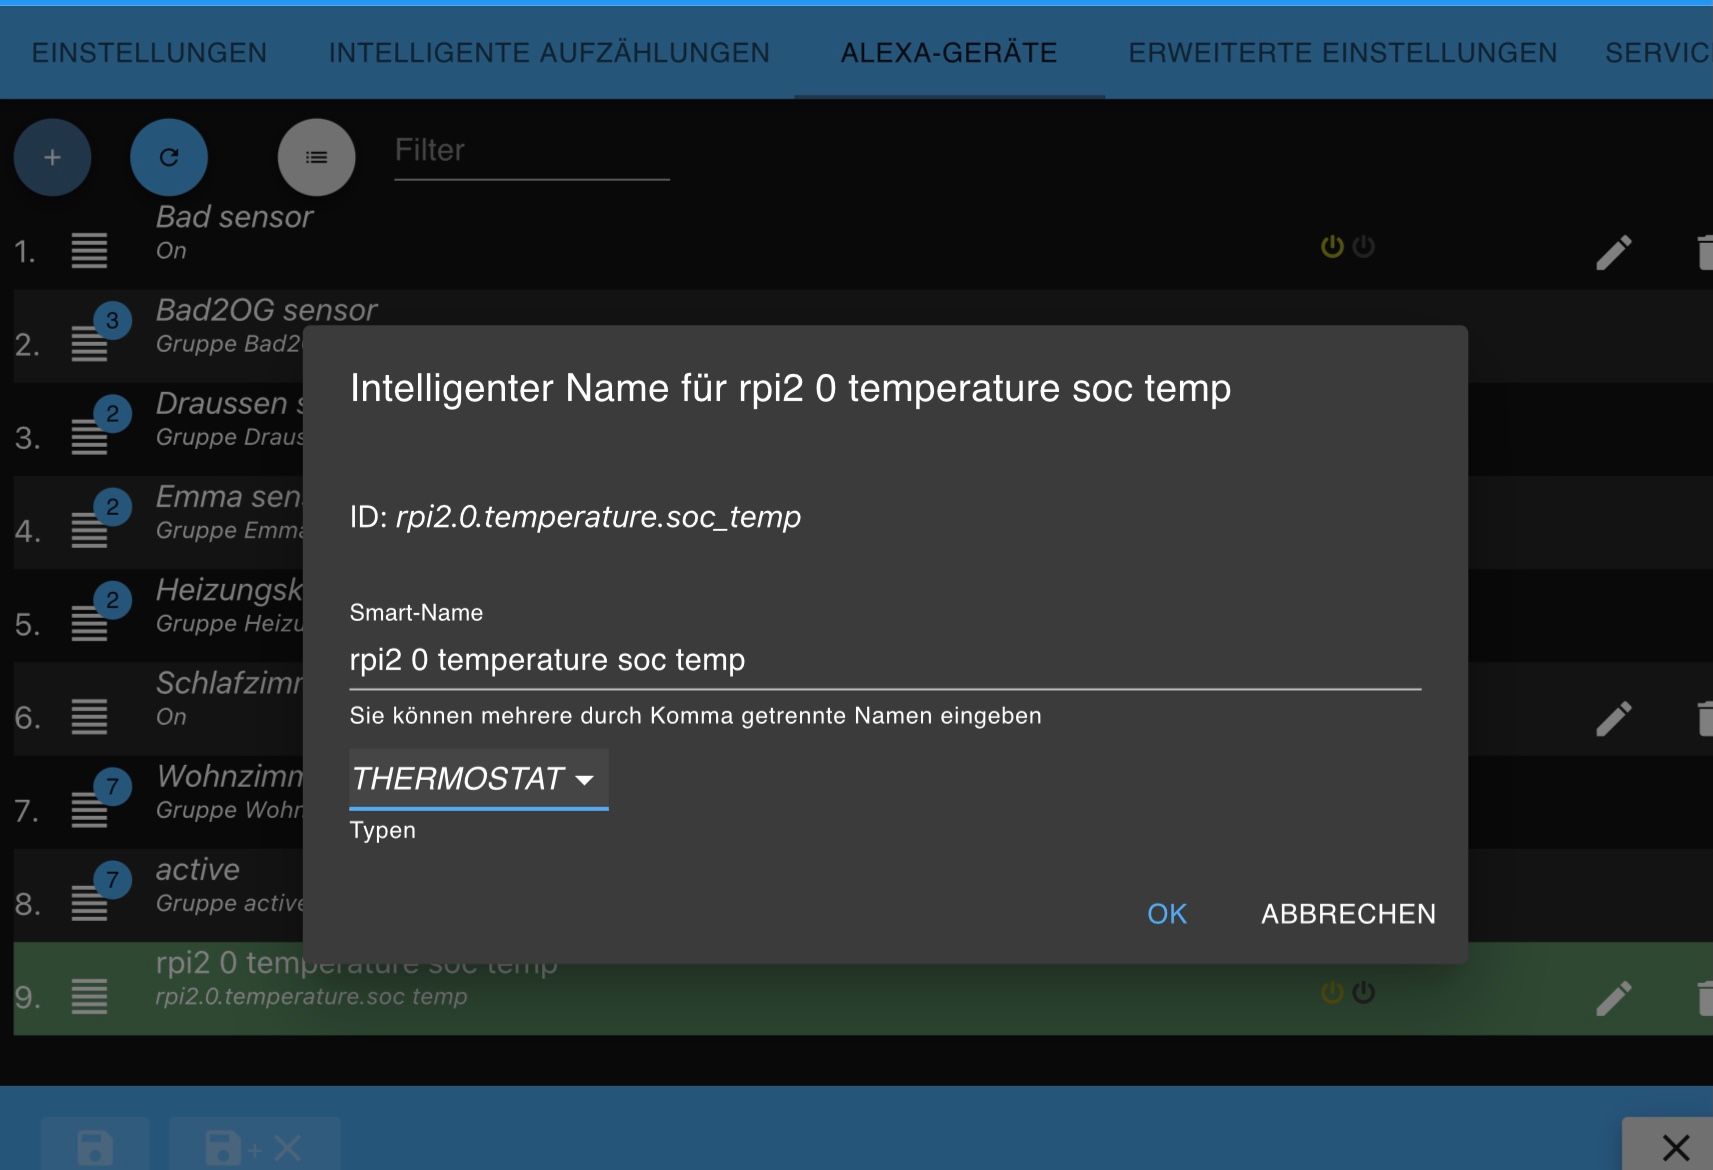Open the Intelligente Aufzählungen tab
Viewport: 1713px width, 1170px height.
549,53
